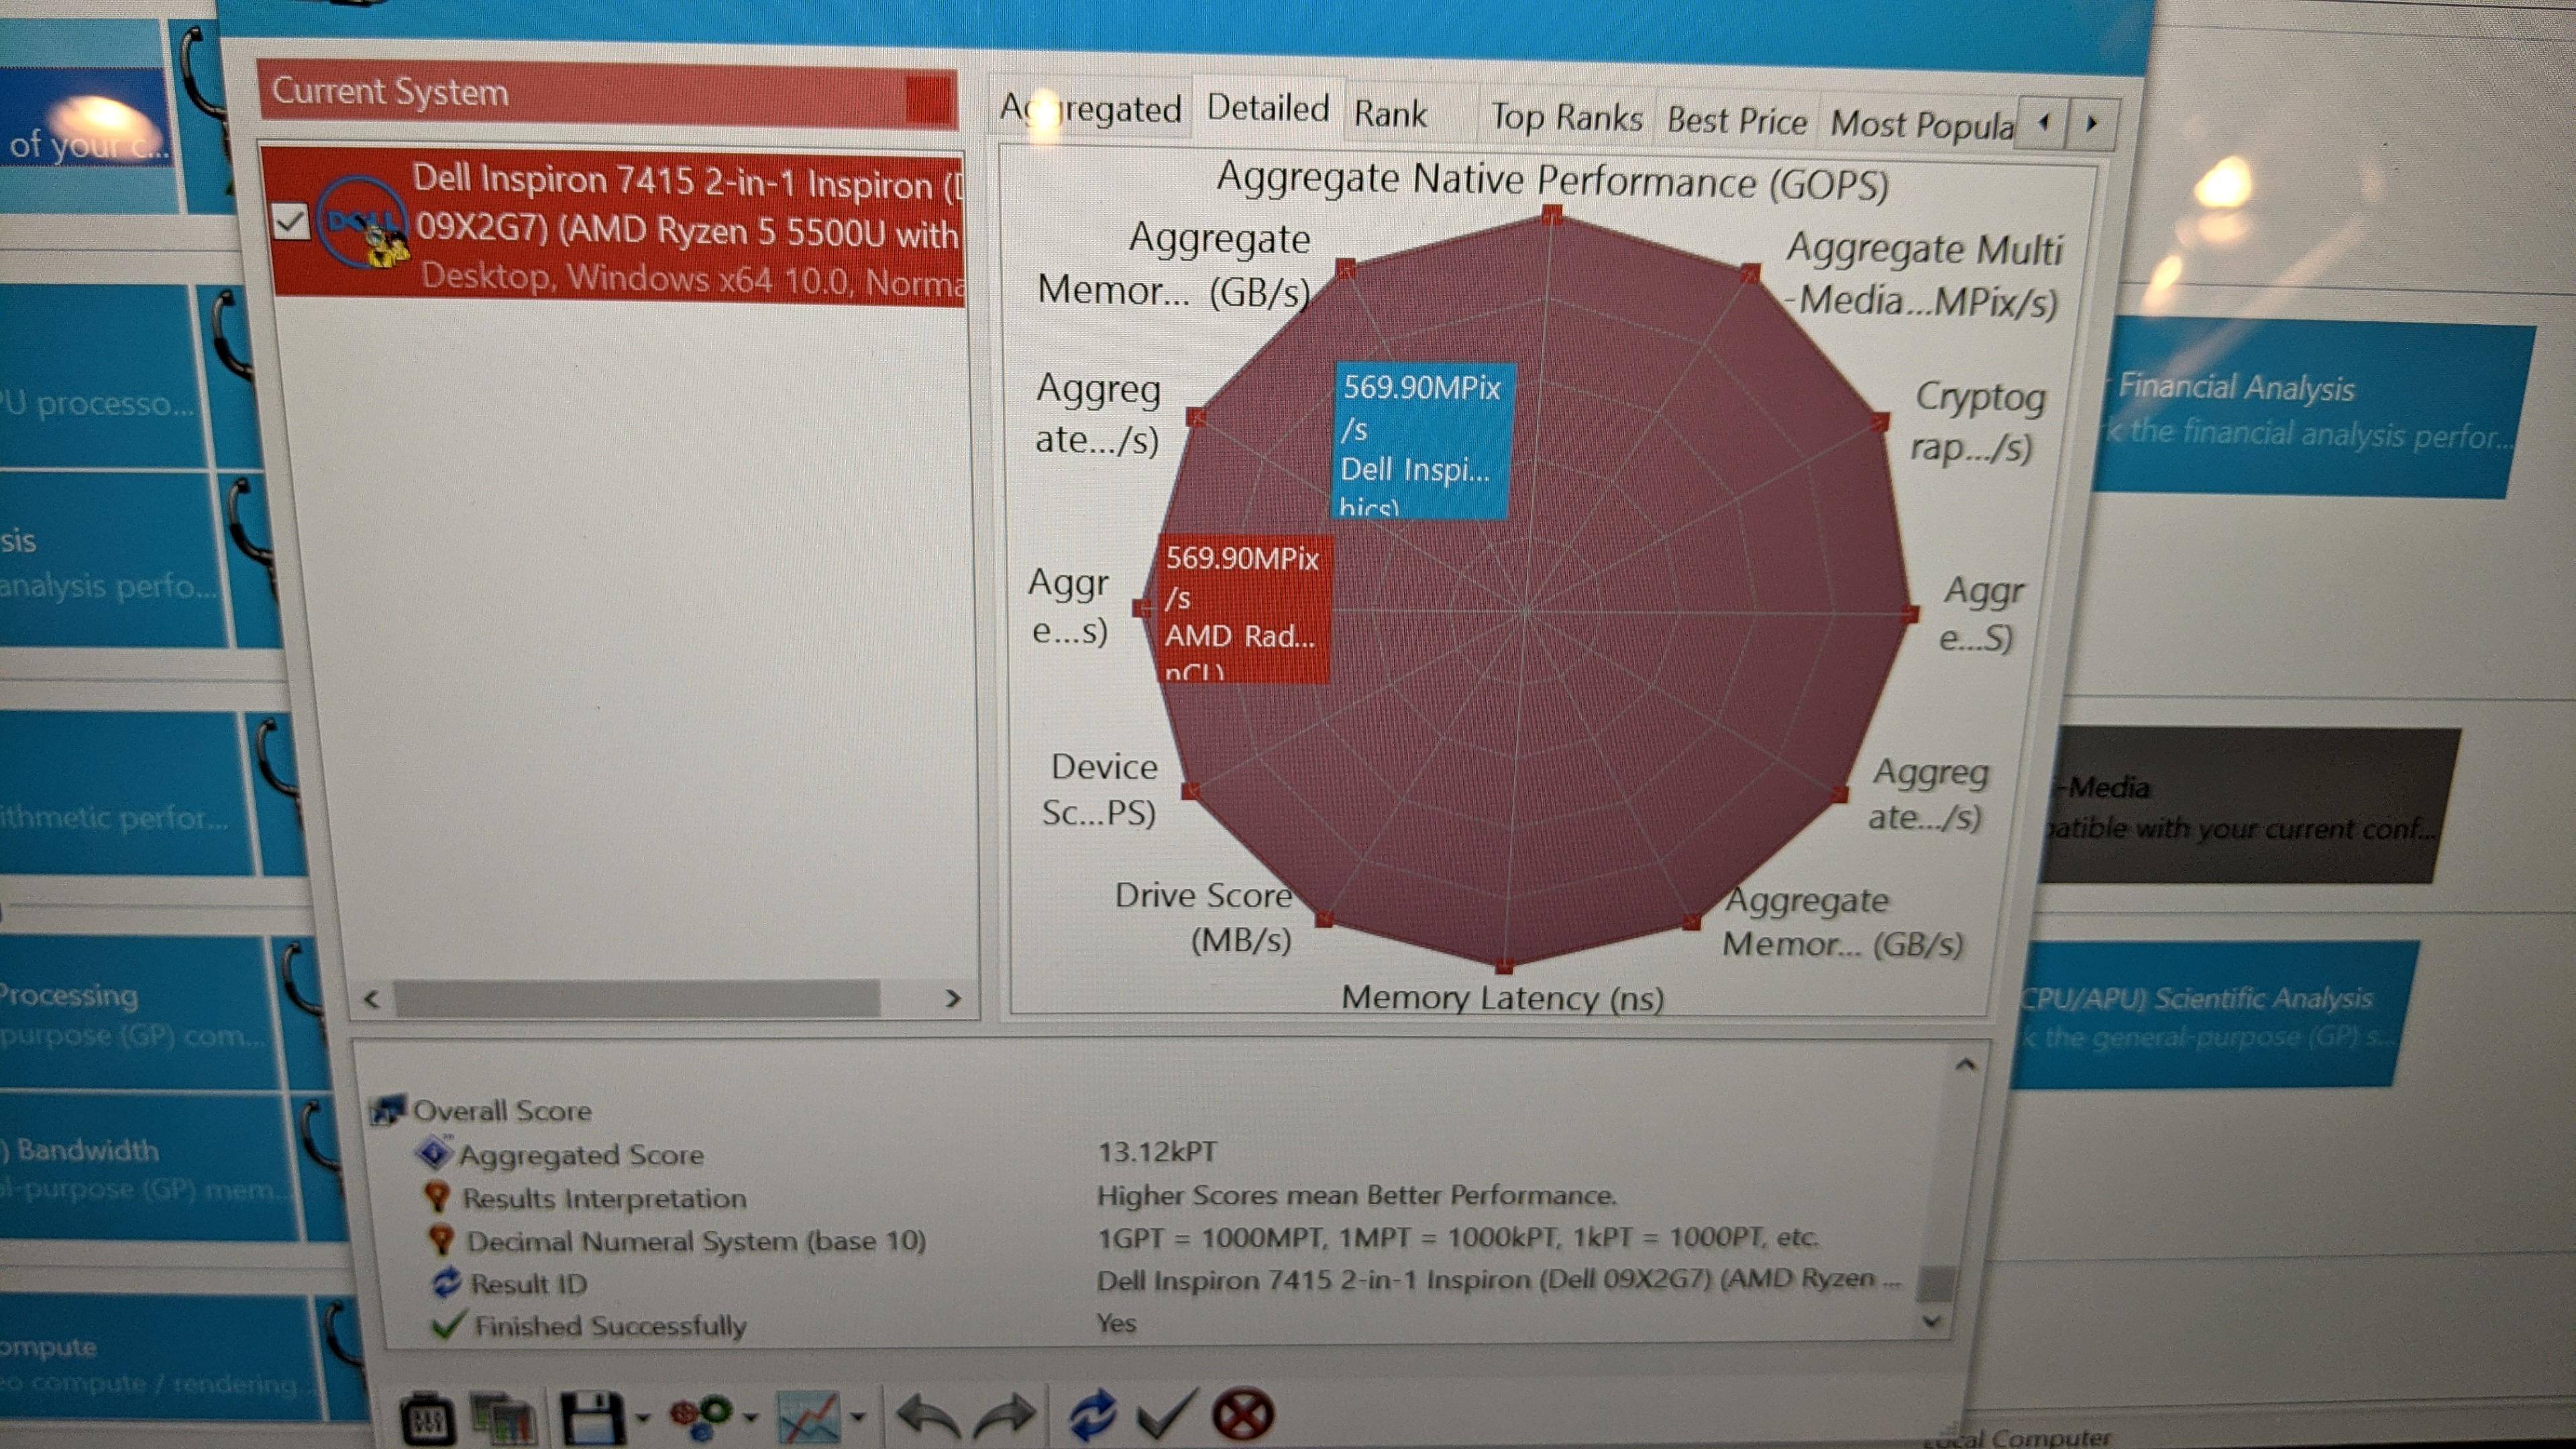Open the Top Ranks tab
2576x1449 pixels.
point(1565,118)
